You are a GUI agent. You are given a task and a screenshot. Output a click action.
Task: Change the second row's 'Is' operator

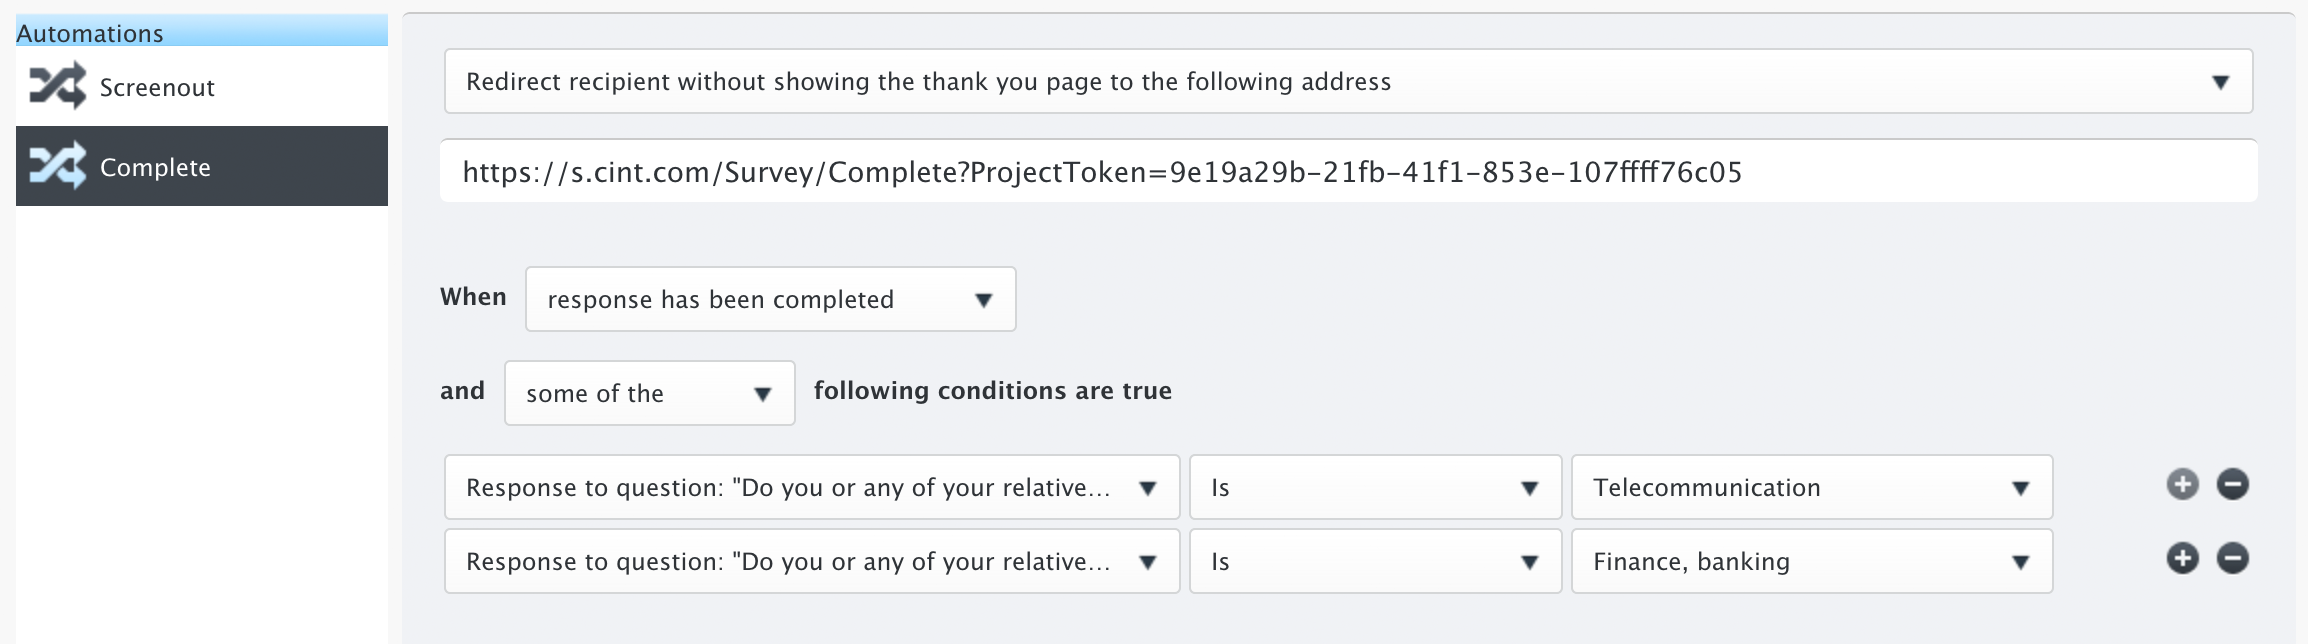1375,561
